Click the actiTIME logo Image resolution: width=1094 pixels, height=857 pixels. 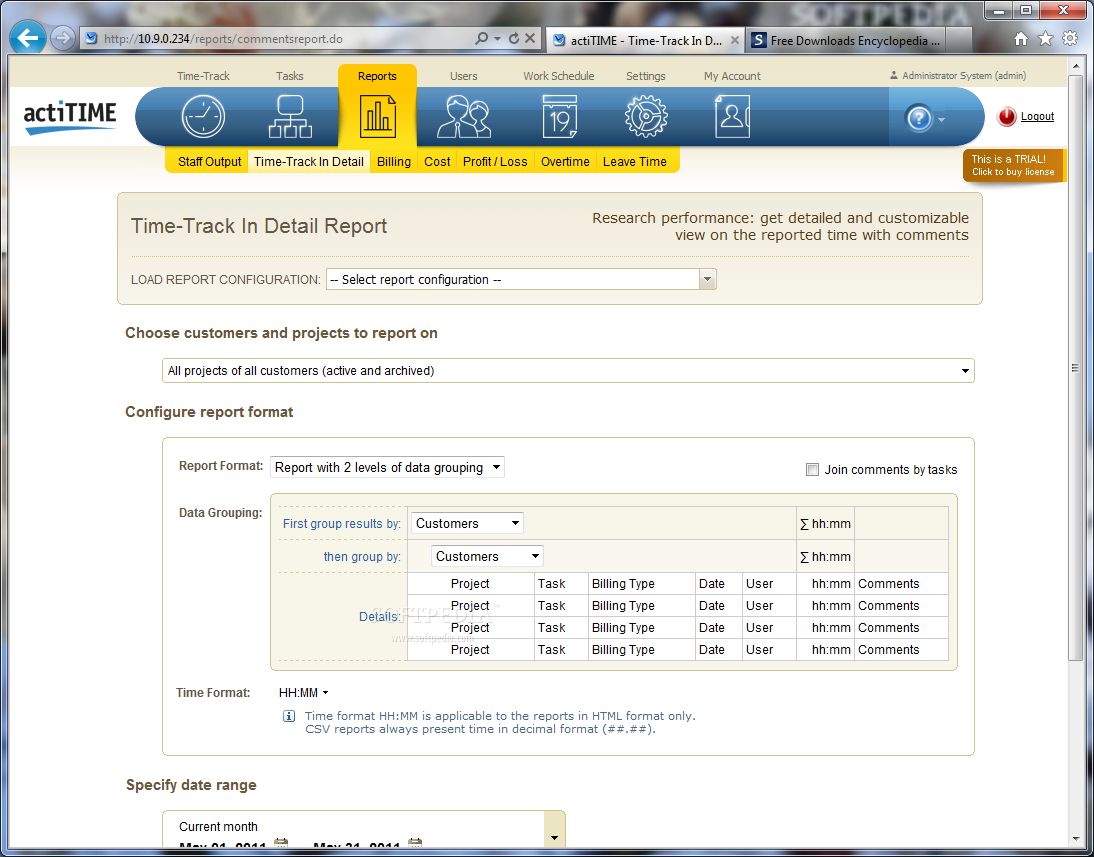(70, 117)
